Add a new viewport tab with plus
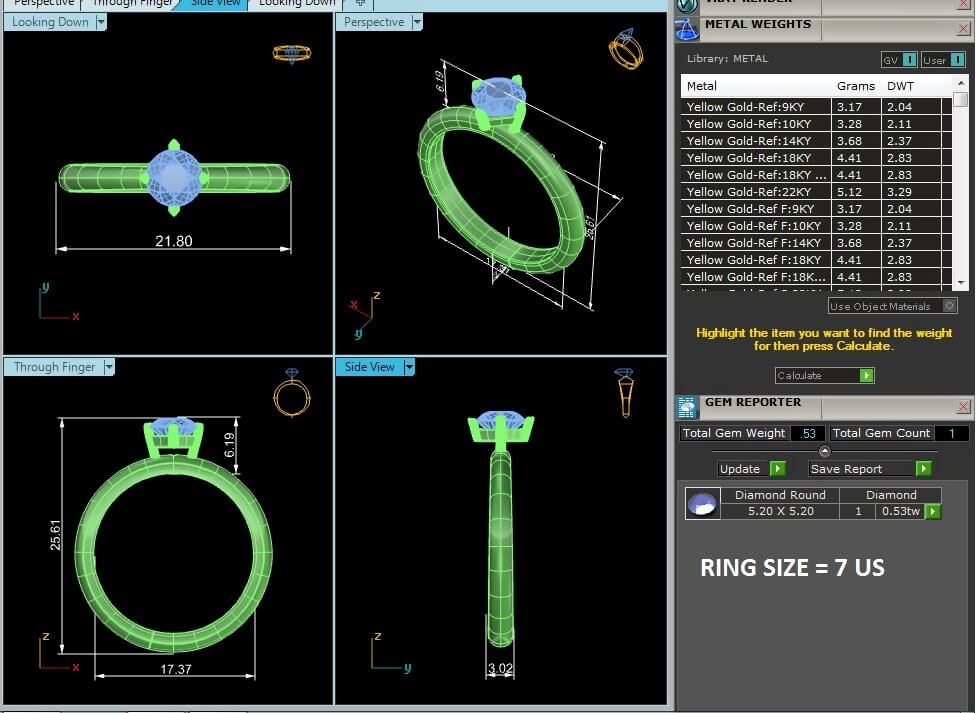This screenshot has width=977, height=713. coord(360,4)
